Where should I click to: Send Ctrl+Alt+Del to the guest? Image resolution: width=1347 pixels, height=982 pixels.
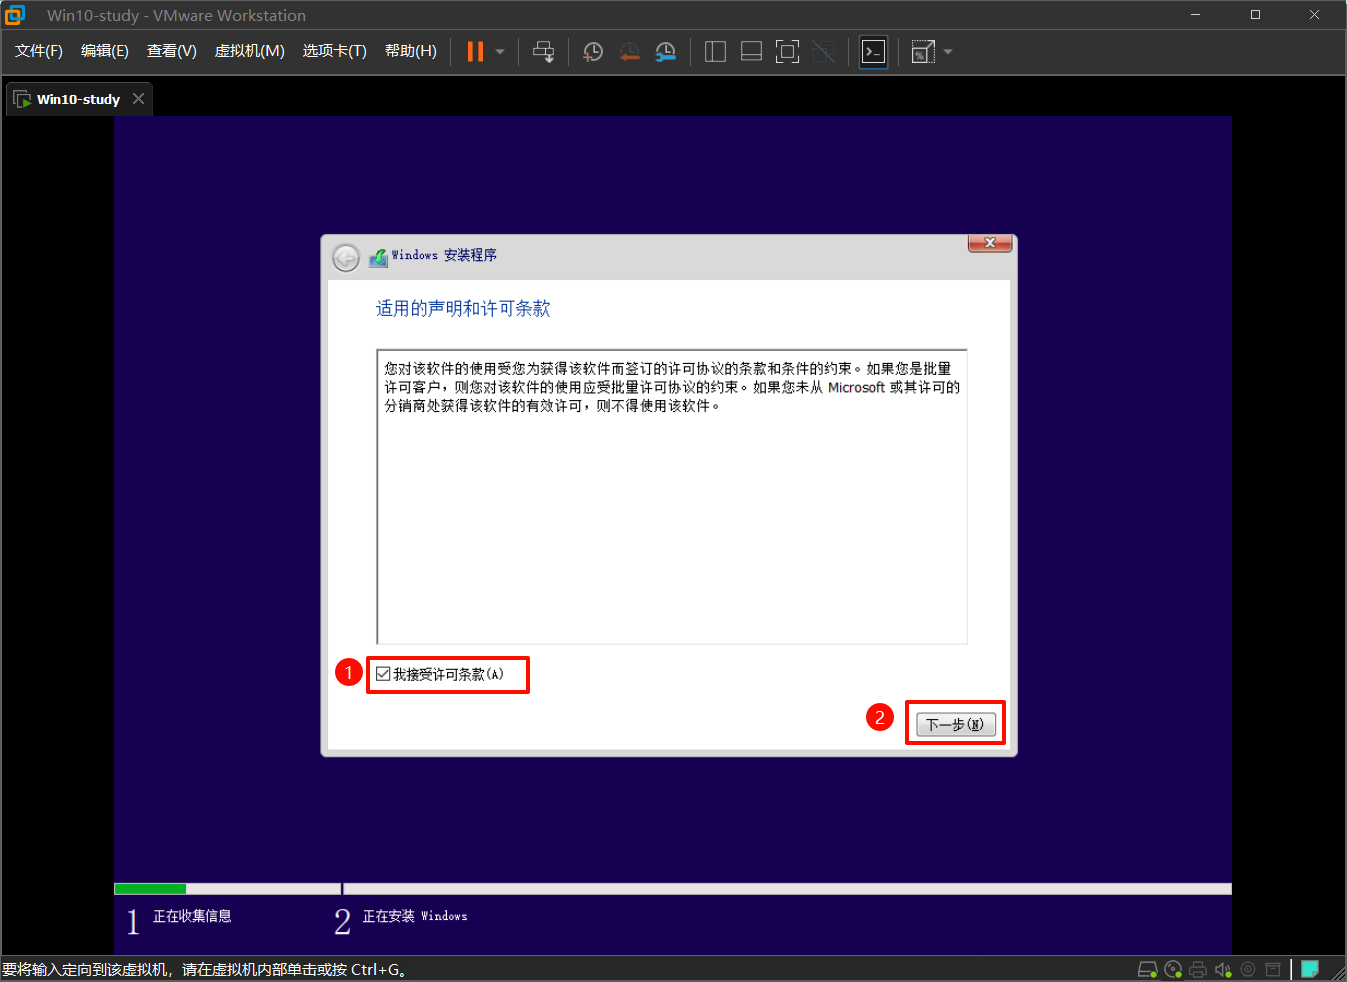click(x=543, y=51)
